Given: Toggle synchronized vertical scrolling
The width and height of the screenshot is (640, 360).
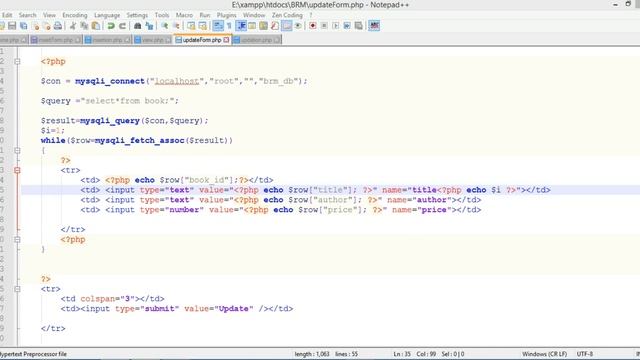Looking at the screenshot, I should click(x=191, y=26).
